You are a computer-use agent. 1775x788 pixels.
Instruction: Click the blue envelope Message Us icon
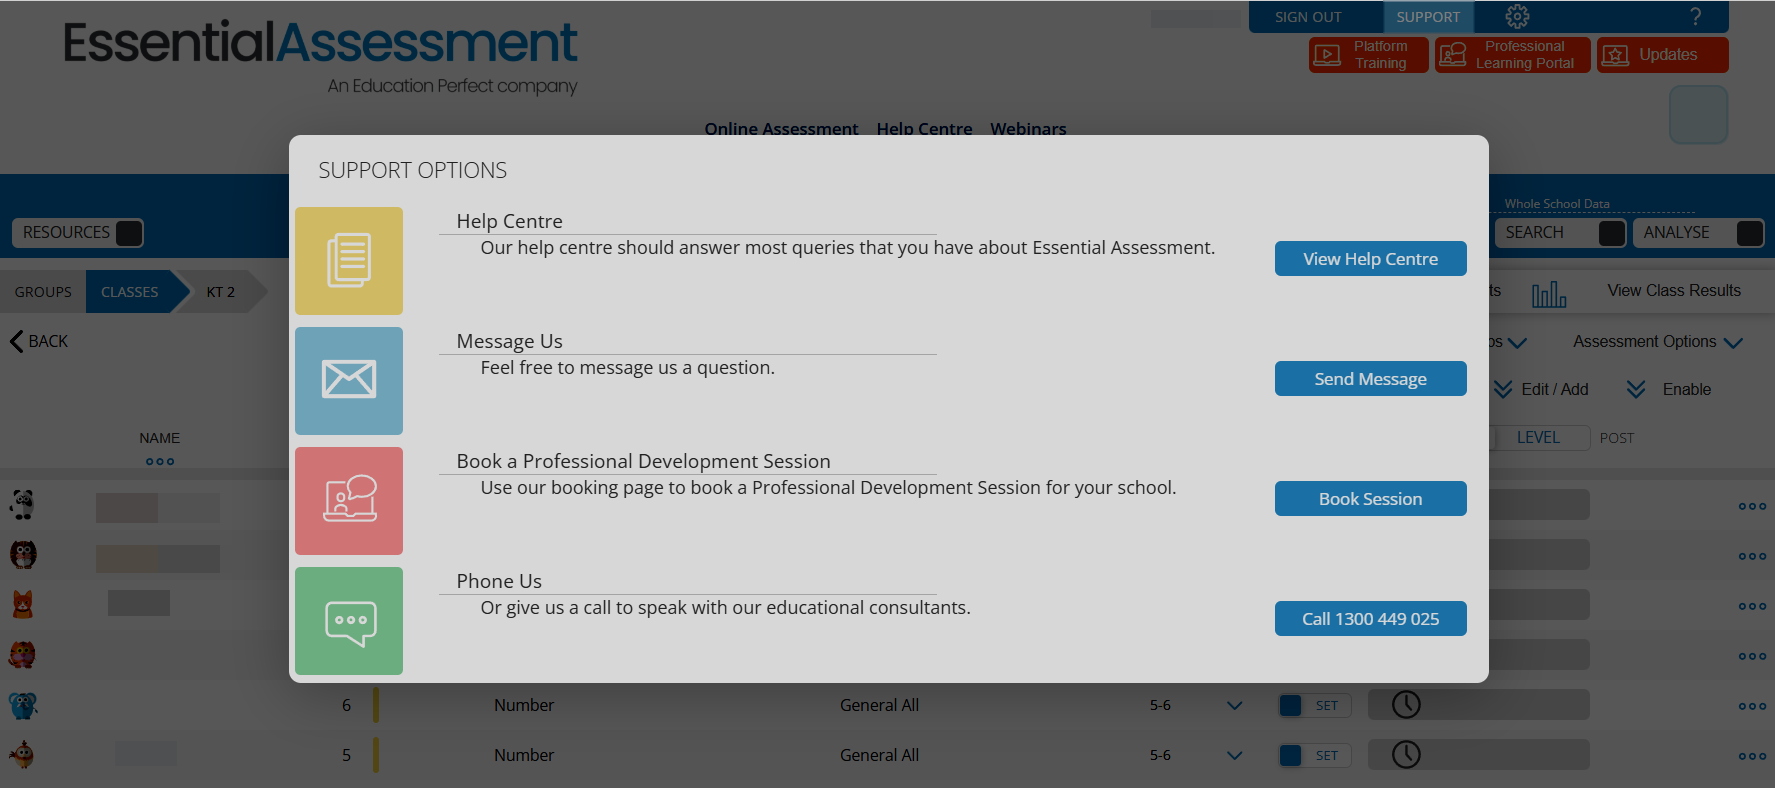(x=349, y=381)
